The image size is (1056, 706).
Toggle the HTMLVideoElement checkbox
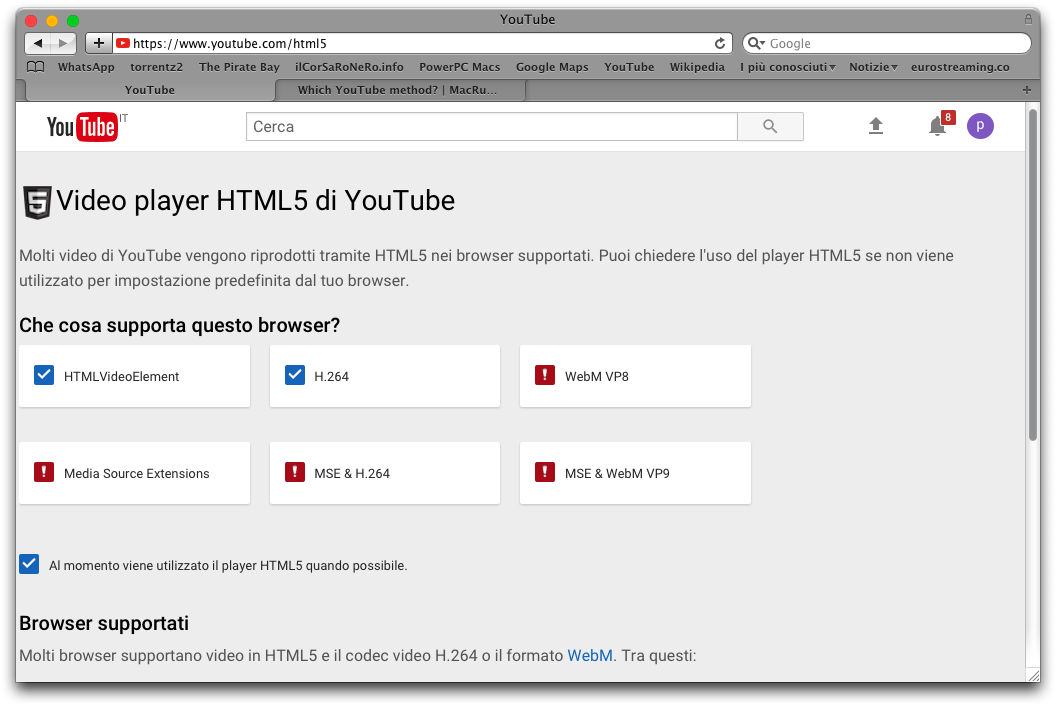[44, 375]
